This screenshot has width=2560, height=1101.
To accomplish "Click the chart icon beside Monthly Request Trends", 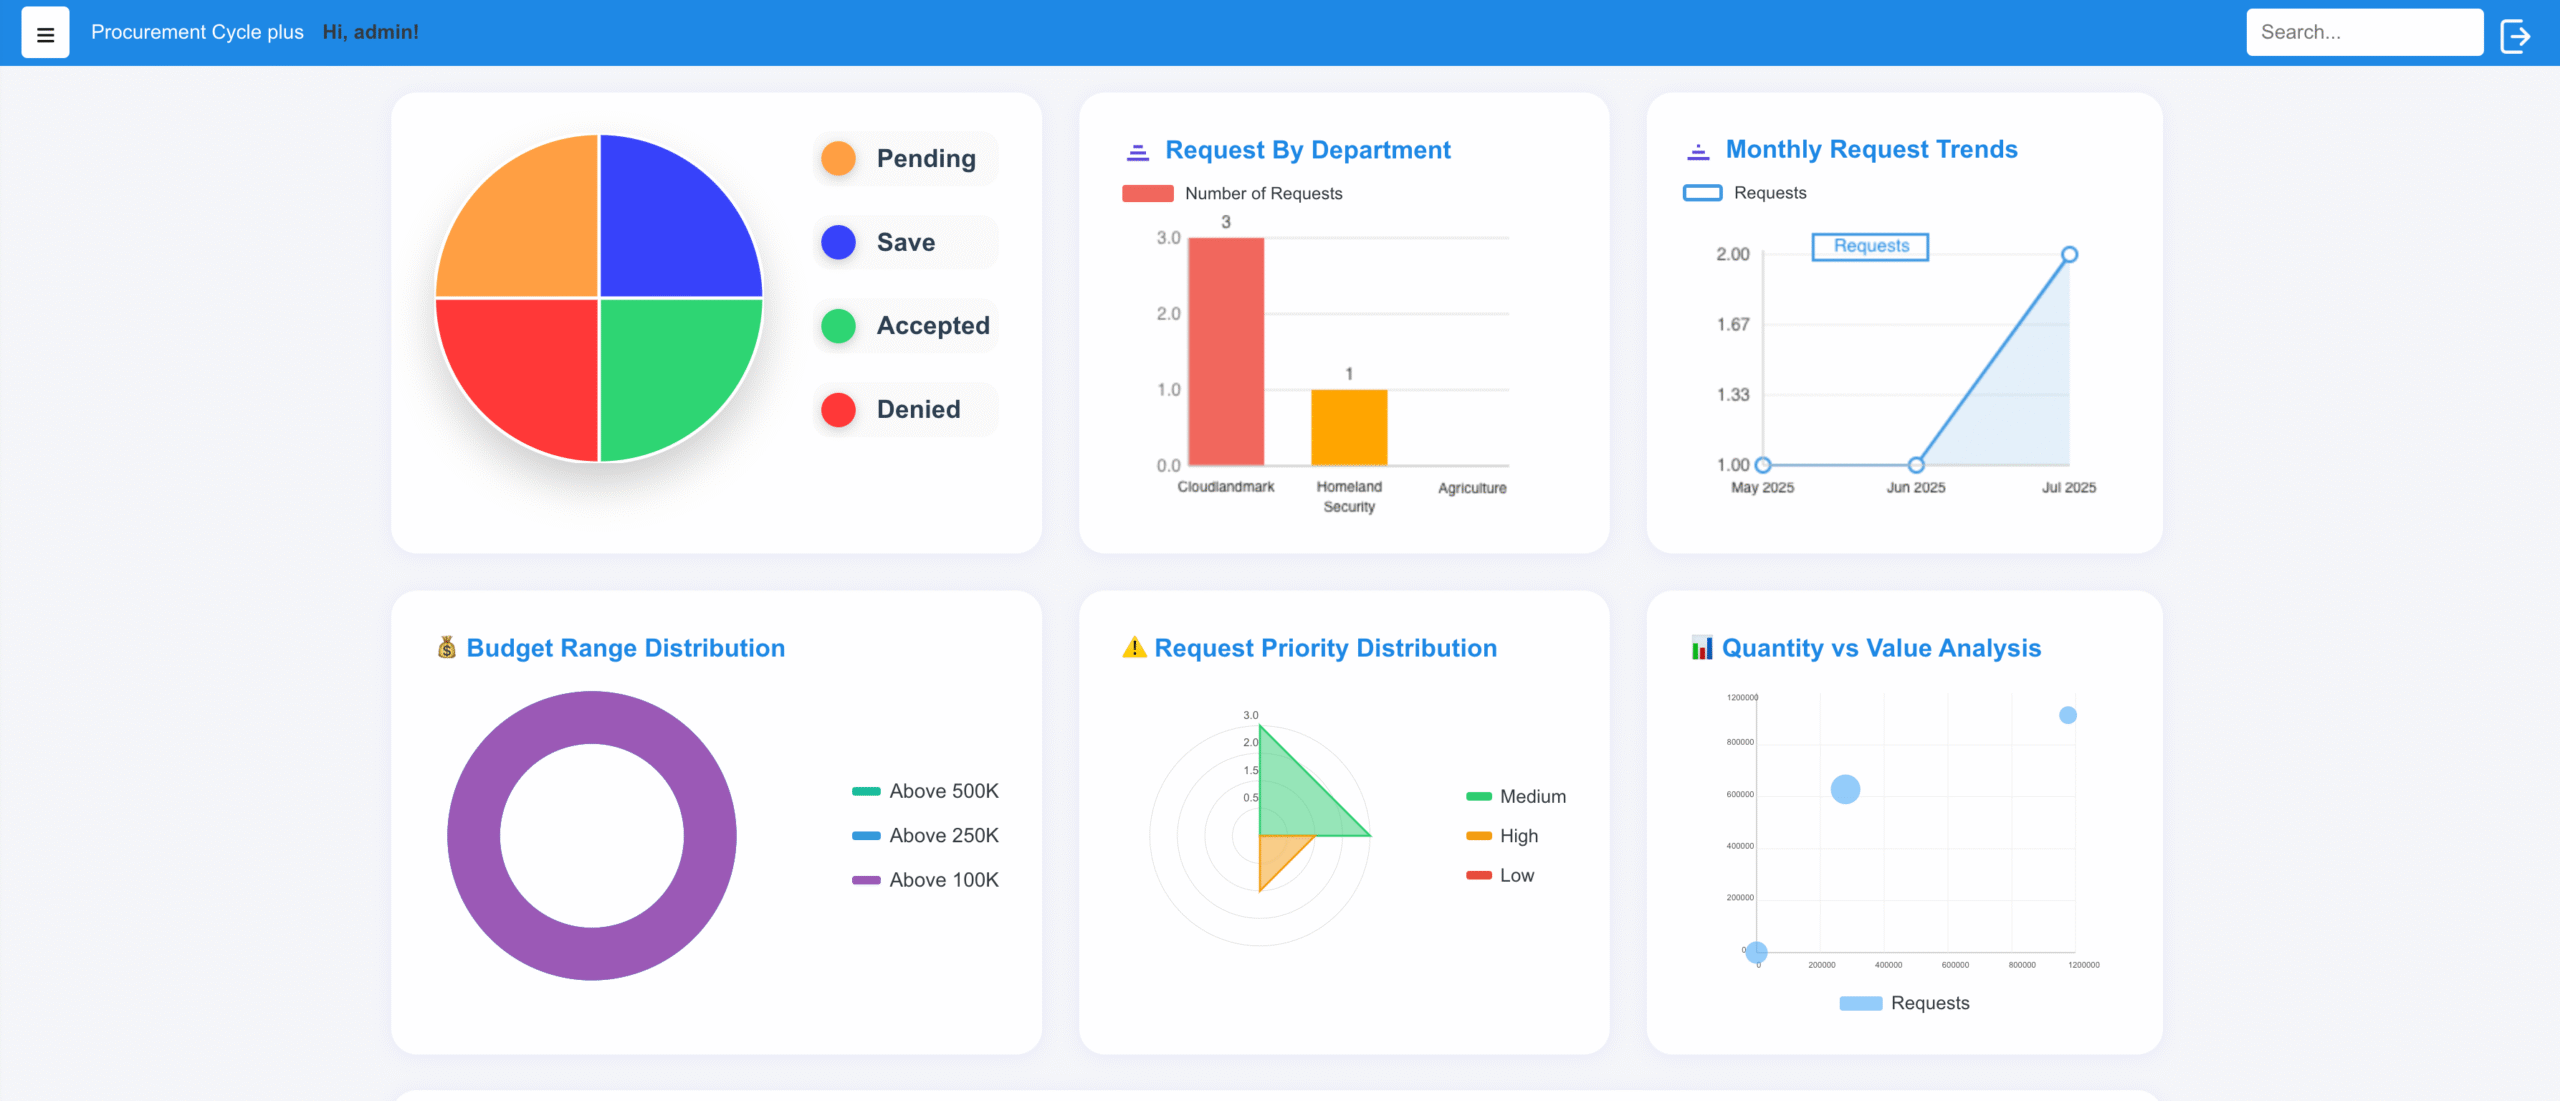I will pyautogui.click(x=1698, y=151).
